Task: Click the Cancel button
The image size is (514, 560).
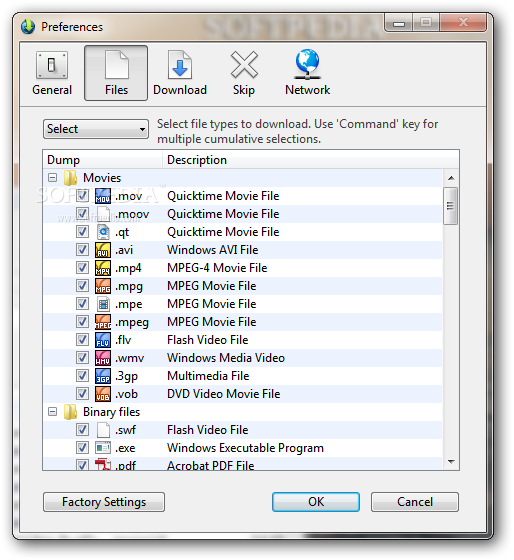Action: [415, 502]
